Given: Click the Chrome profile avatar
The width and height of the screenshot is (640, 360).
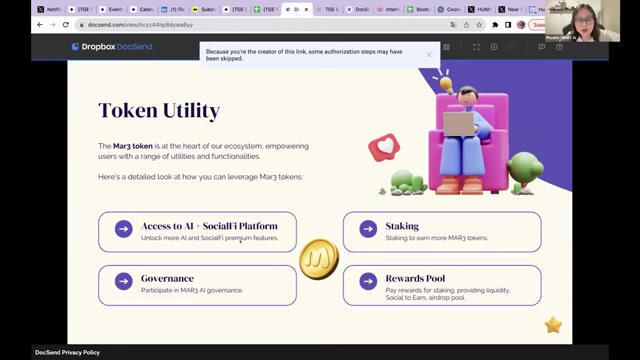Looking at the screenshot, I should tap(521, 25).
